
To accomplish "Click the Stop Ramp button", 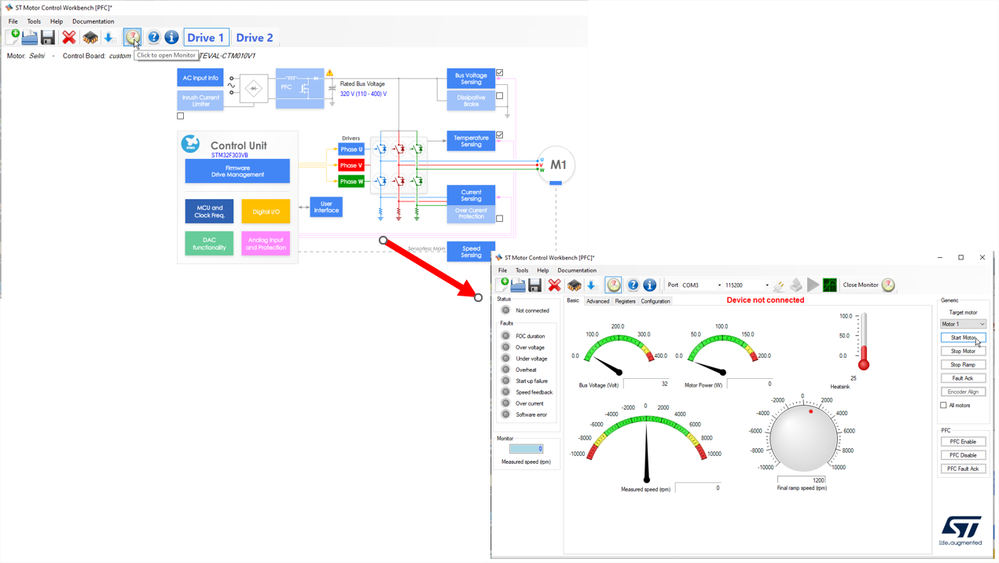I will [x=963, y=365].
